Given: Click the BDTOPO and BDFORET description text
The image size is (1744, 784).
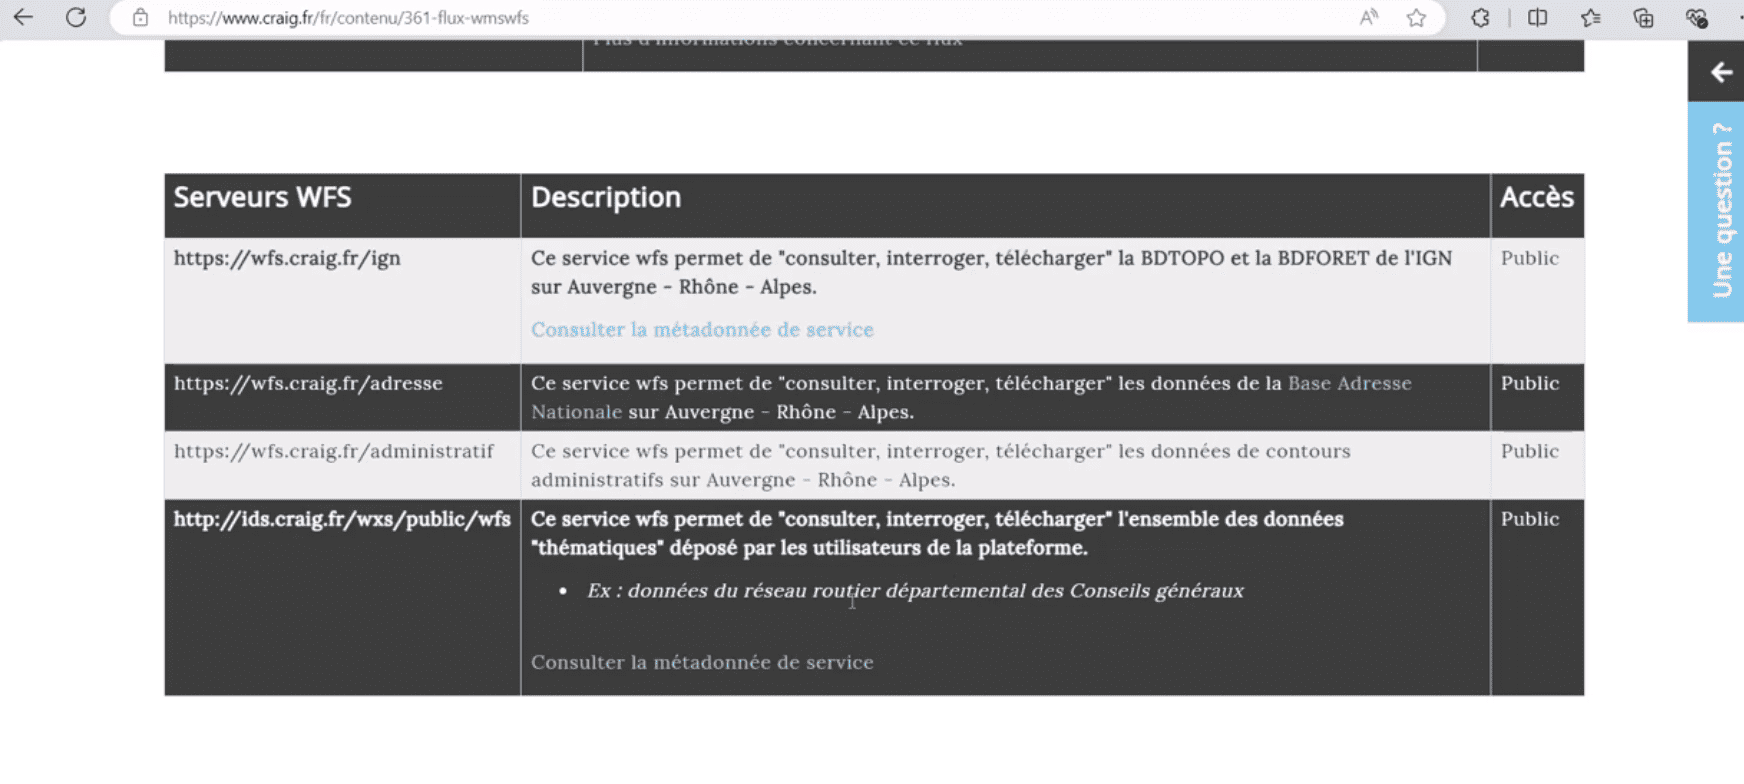Looking at the screenshot, I should (991, 272).
